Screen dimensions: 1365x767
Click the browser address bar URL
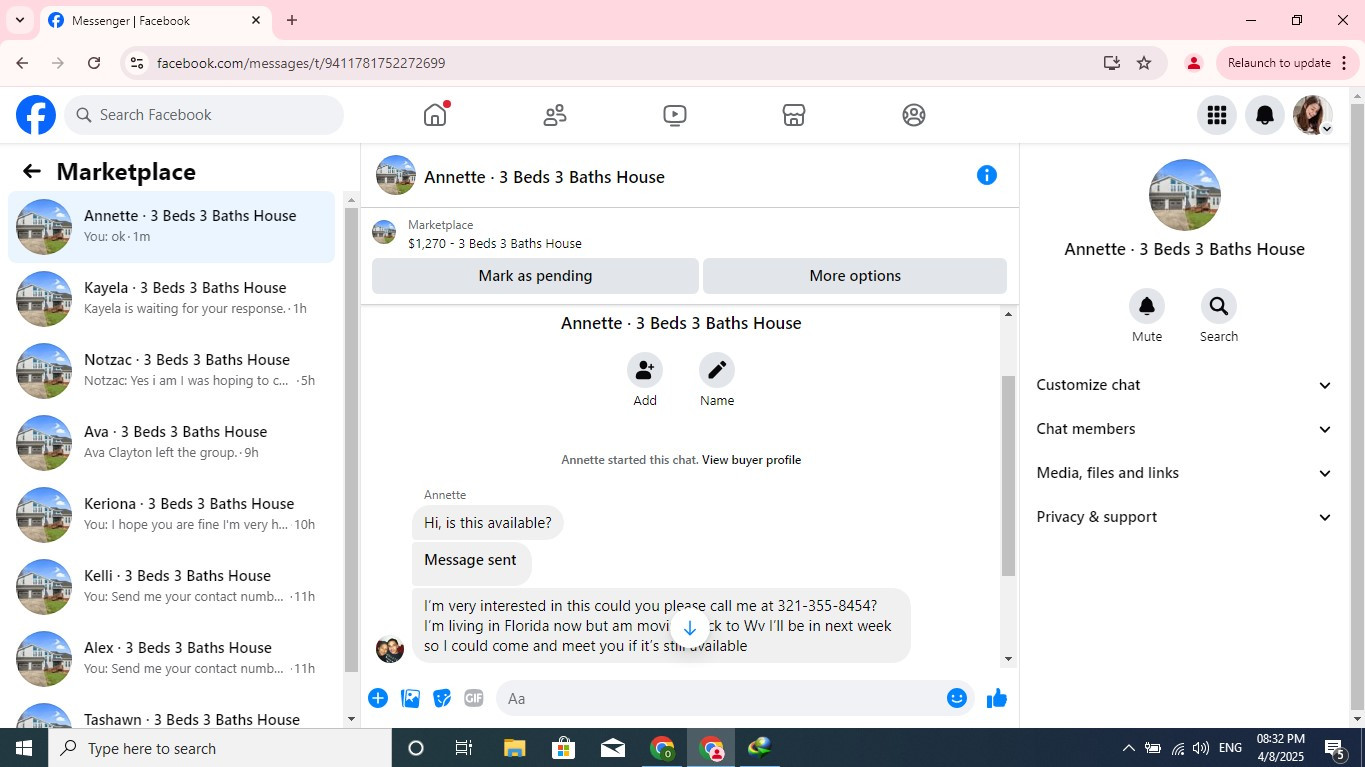(301, 63)
